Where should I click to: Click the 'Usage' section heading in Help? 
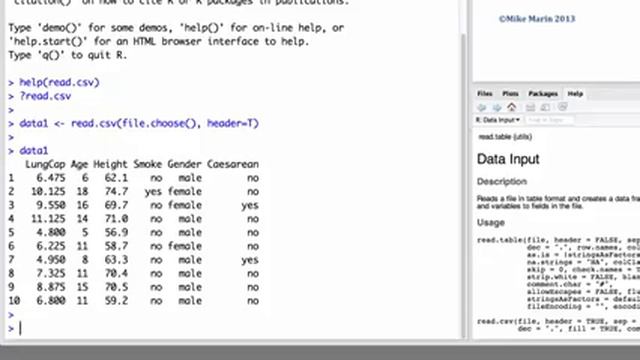coord(491,223)
